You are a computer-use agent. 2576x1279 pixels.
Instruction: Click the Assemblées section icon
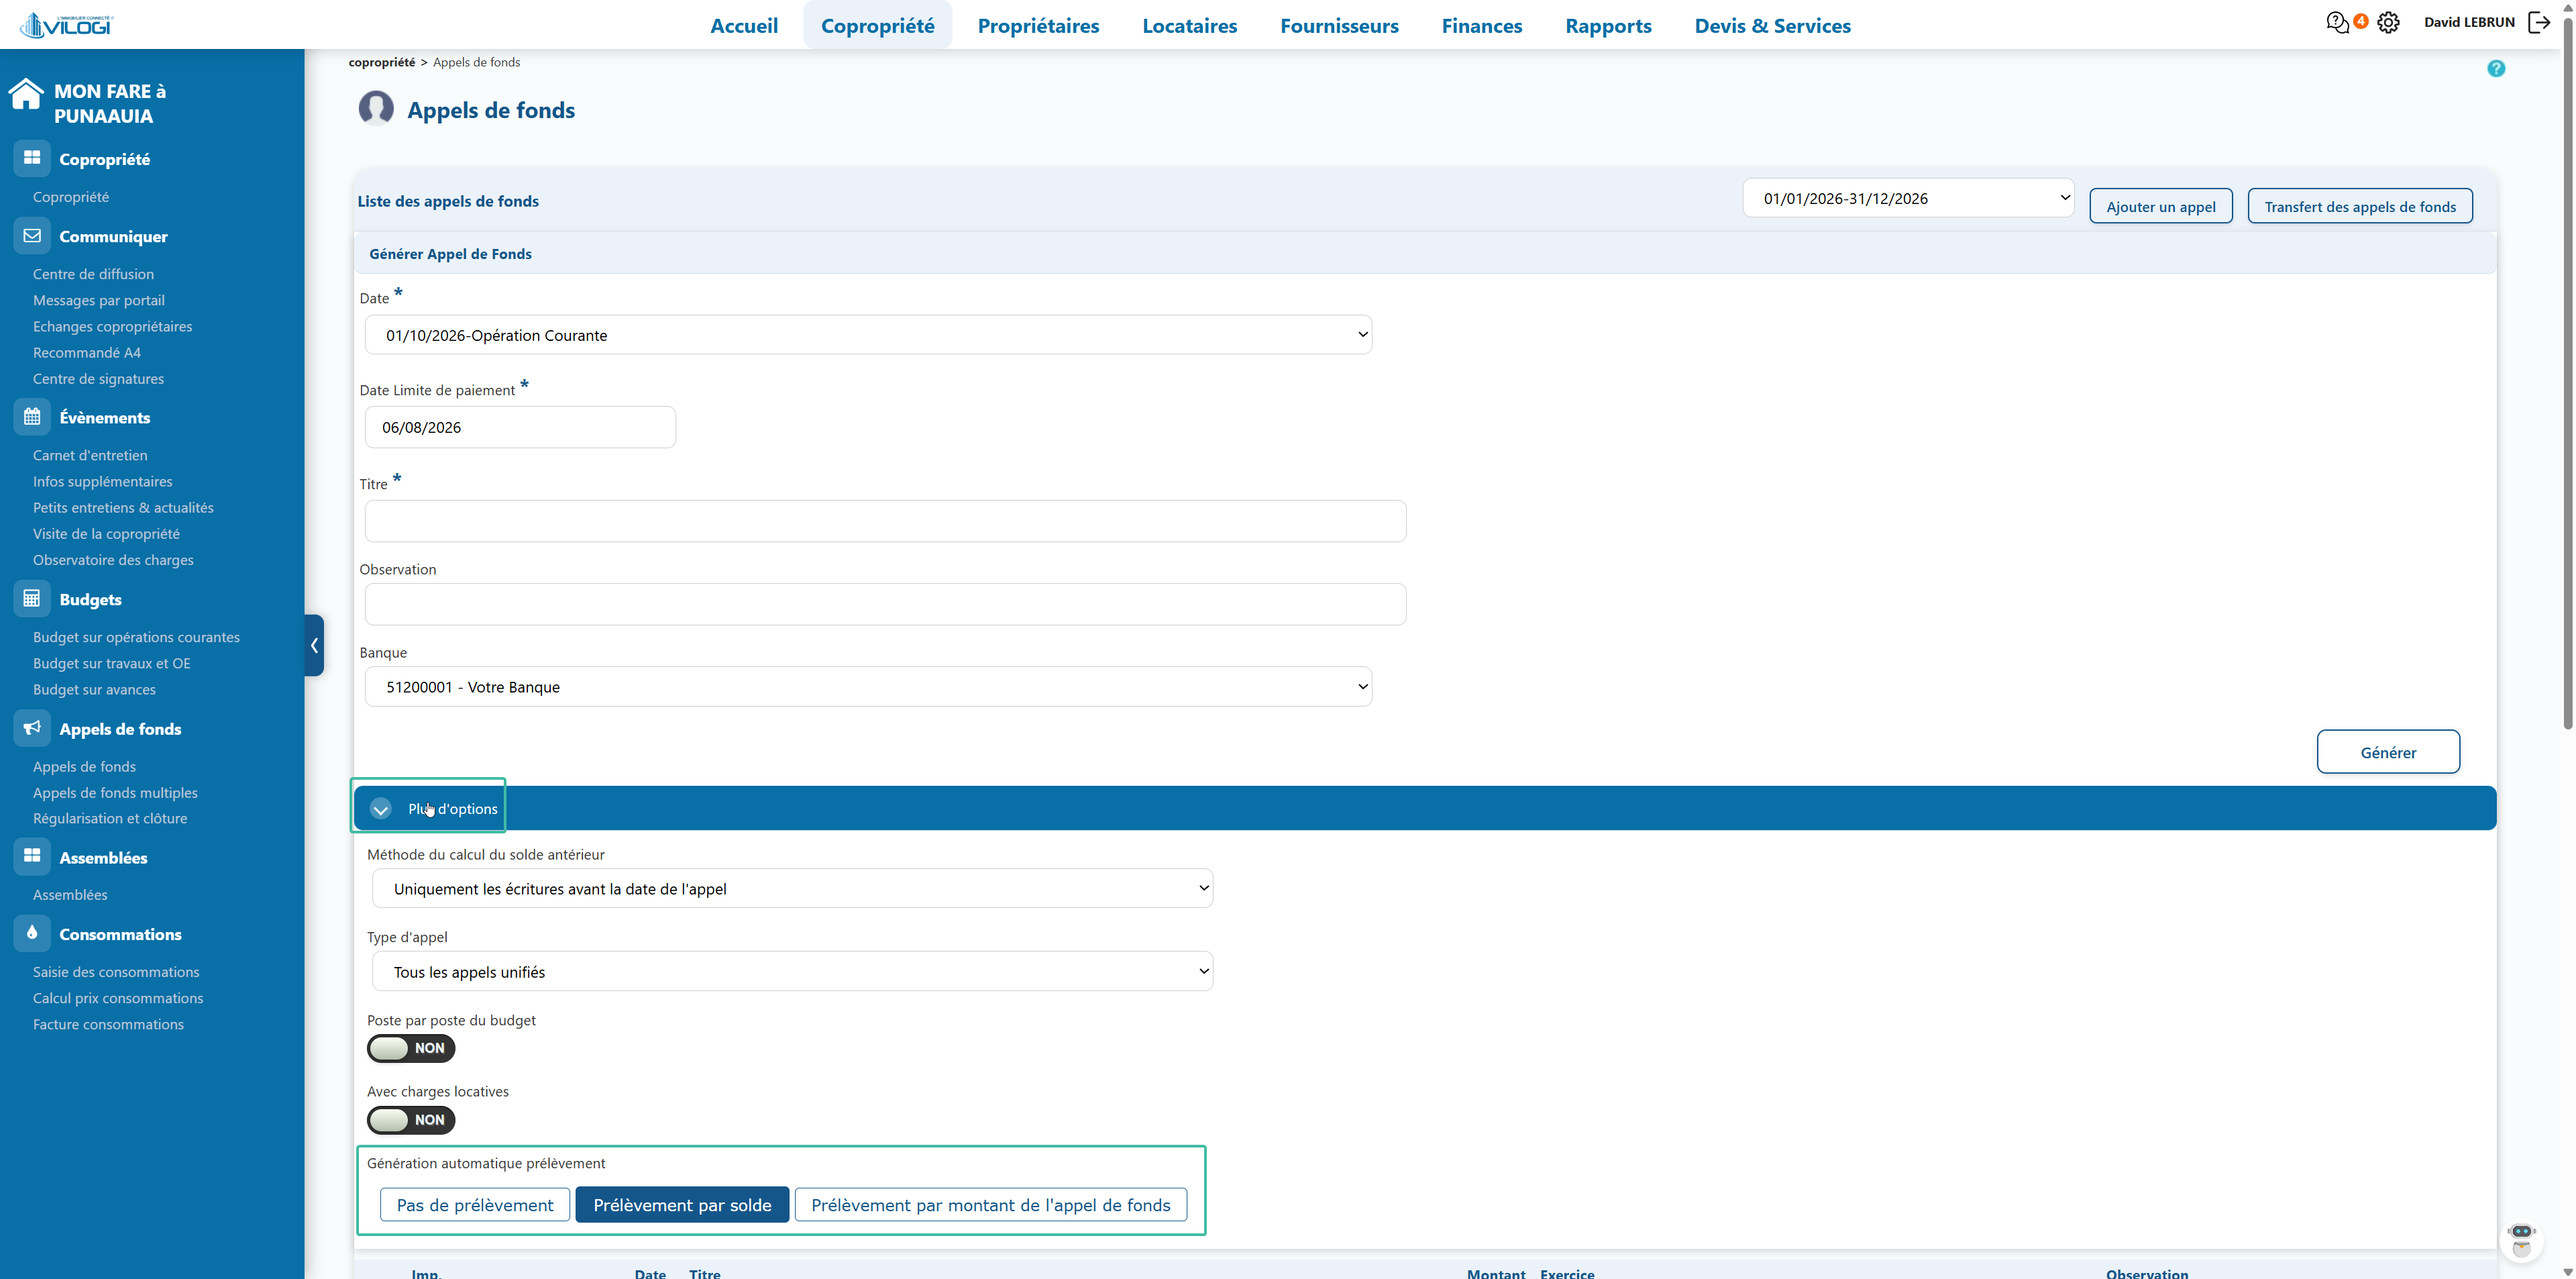32,856
